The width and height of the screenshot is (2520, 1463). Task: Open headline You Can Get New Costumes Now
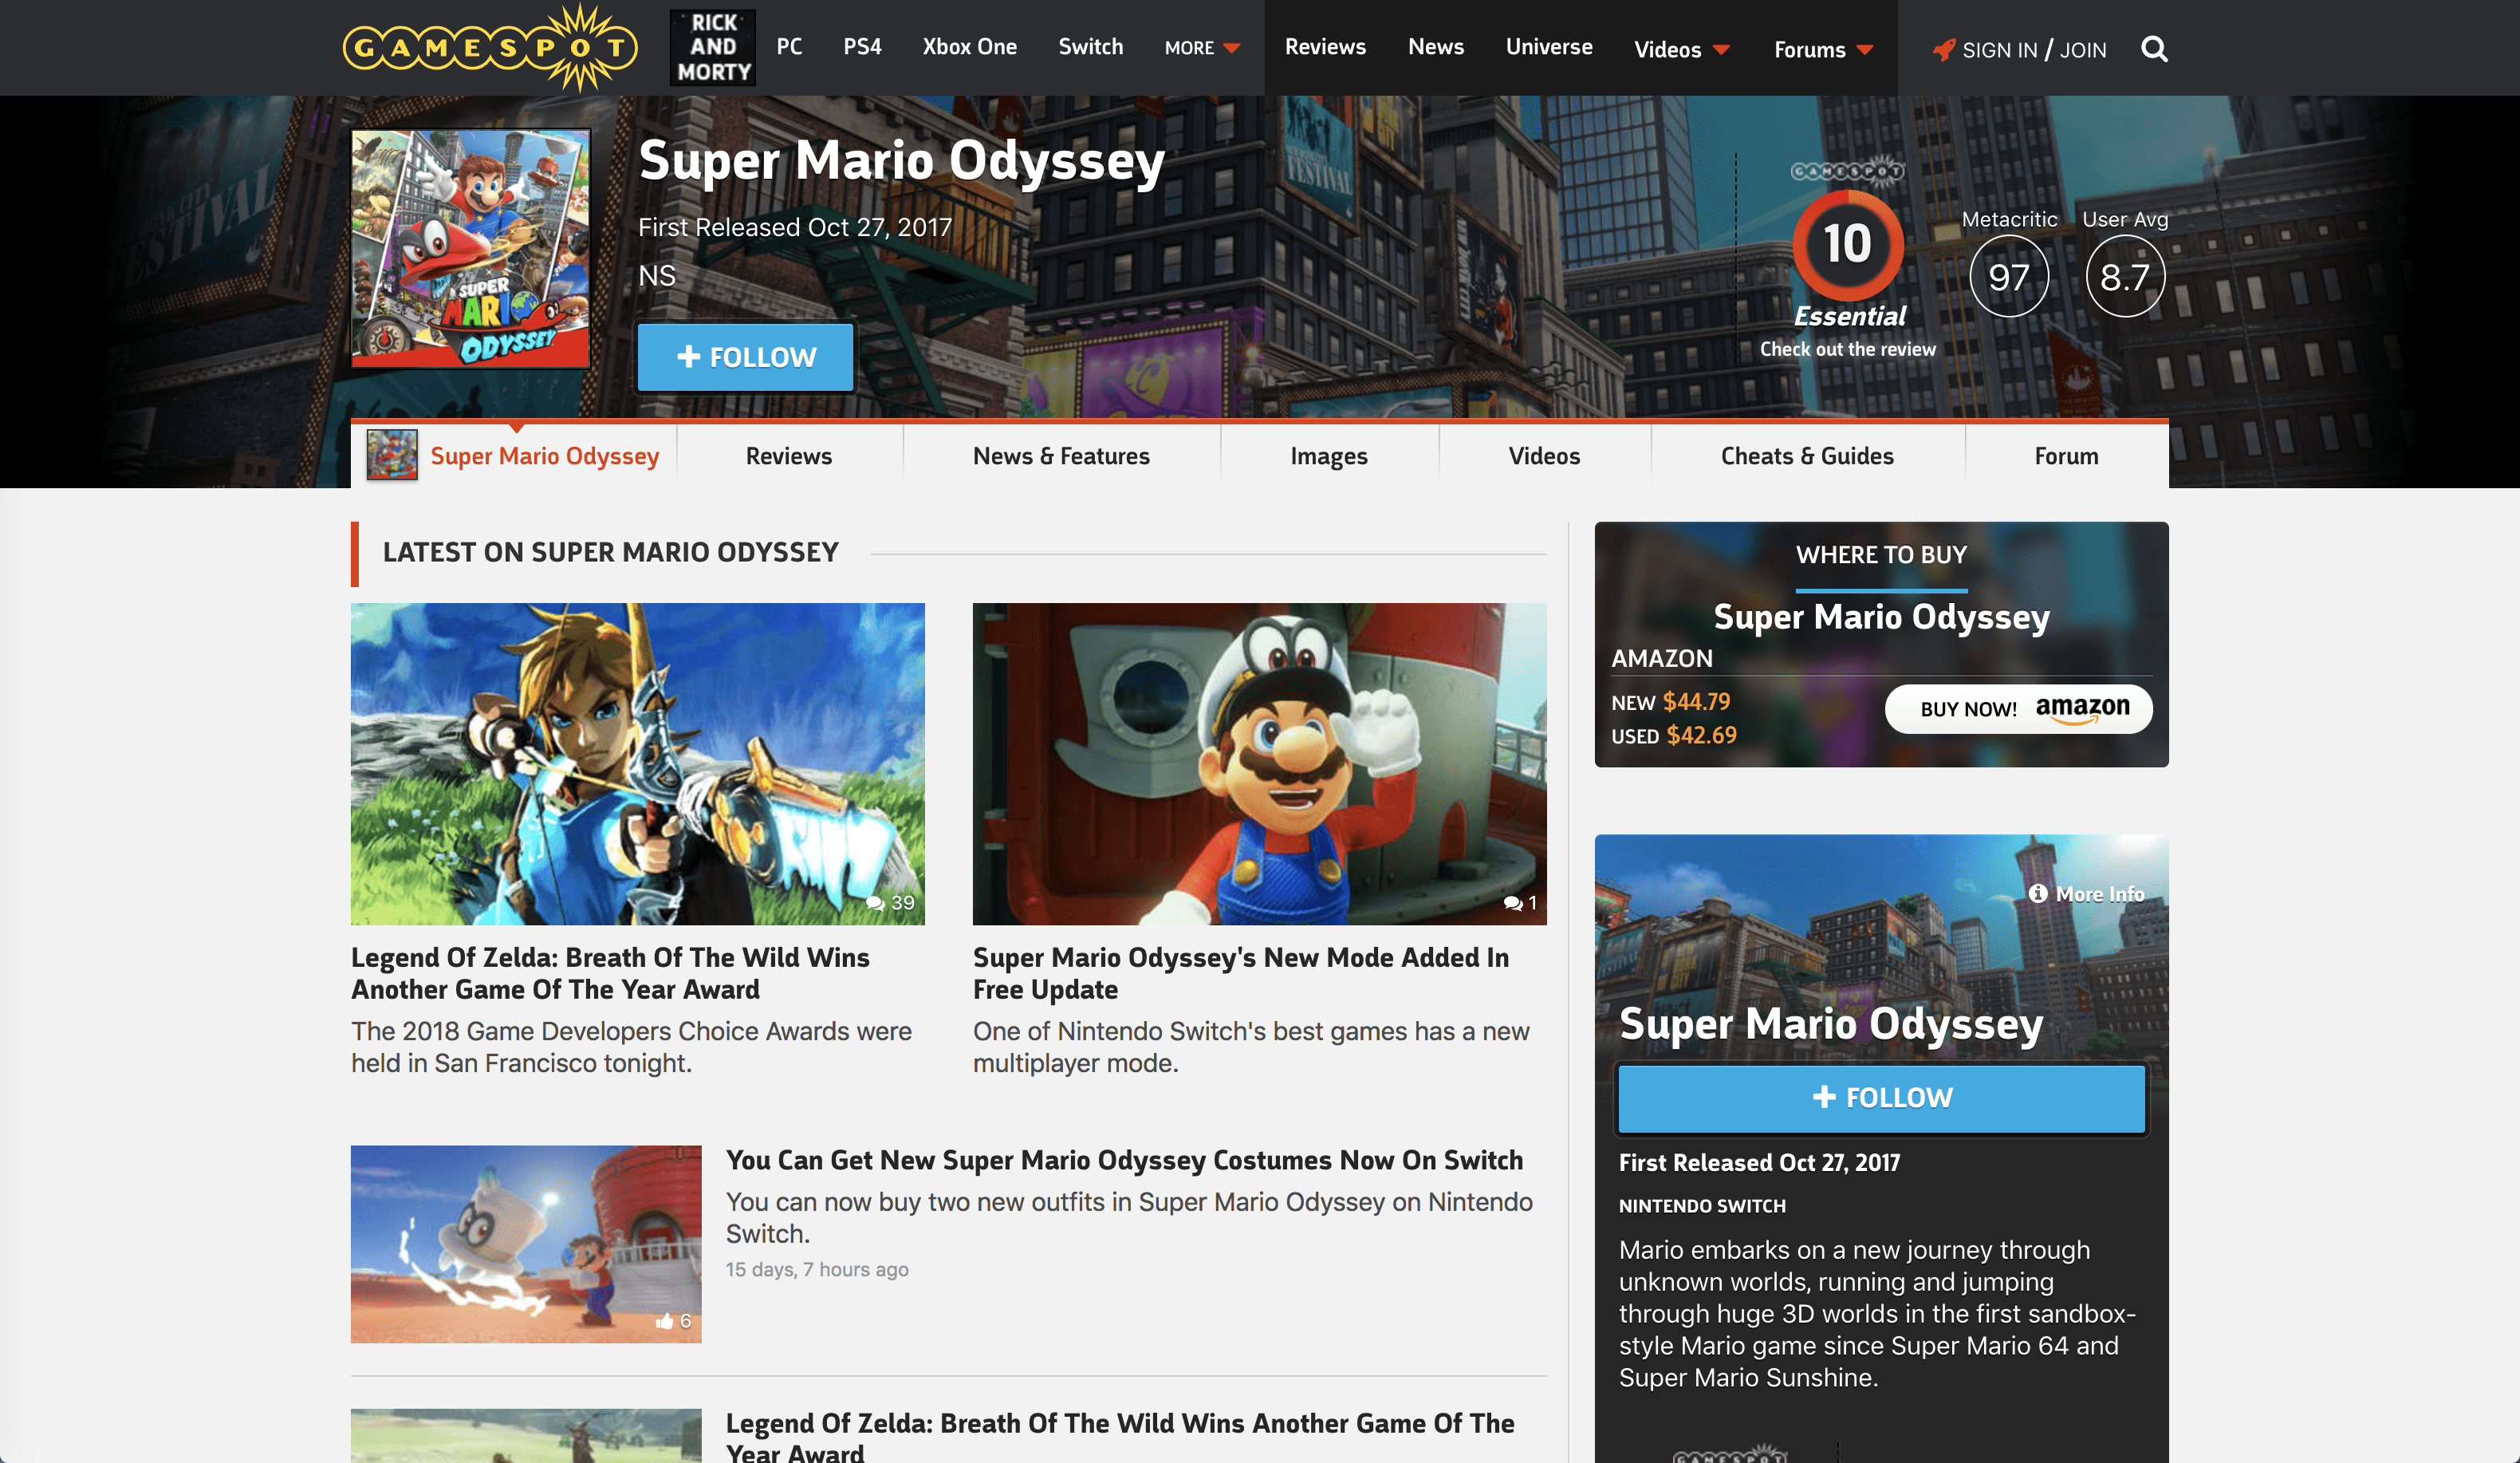pyautogui.click(x=1124, y=1160)
